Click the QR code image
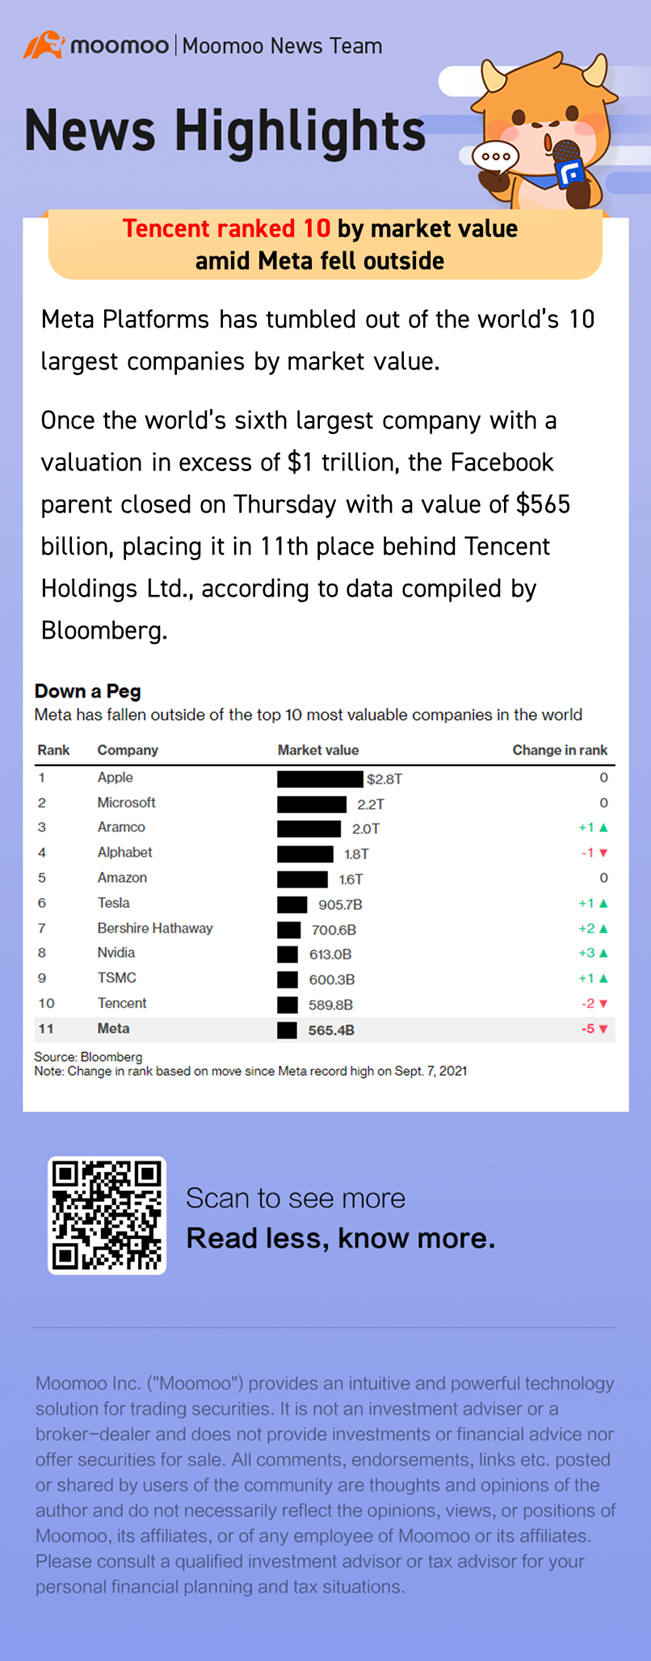This screenshot has height=1661, width=651. [107, 1215]
